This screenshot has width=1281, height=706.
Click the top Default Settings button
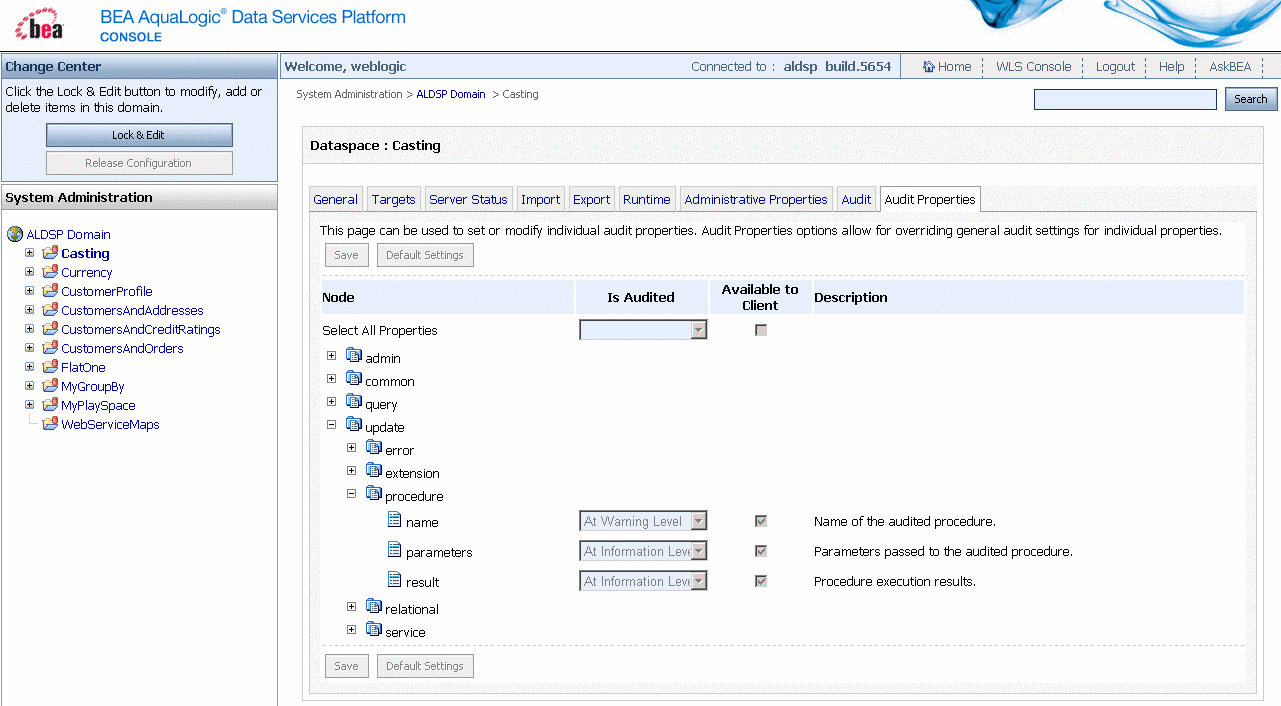pos(425,255)
